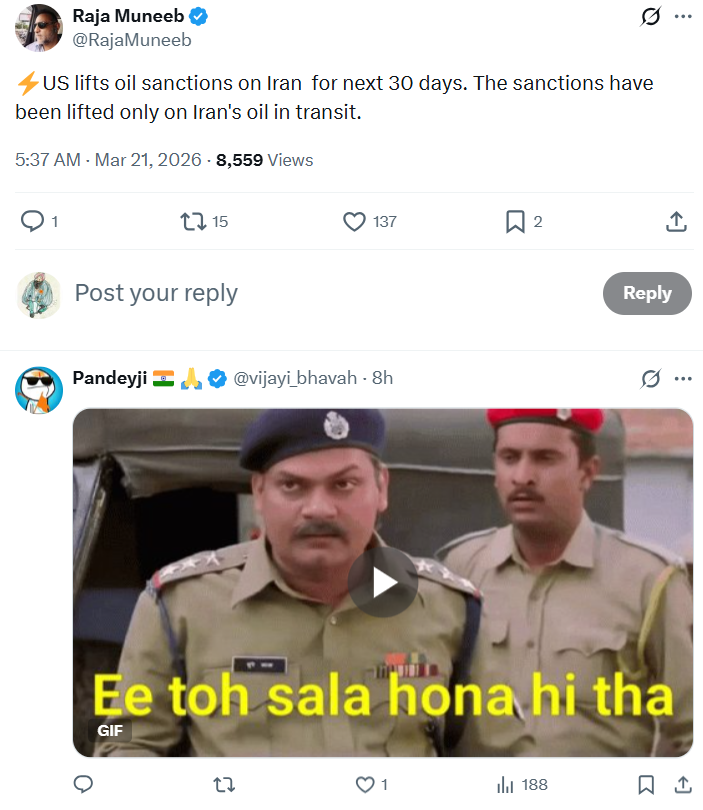View analytics for Pandeyji's reply
Viewport: 703px width, 810px height.
tap(506, 785)
